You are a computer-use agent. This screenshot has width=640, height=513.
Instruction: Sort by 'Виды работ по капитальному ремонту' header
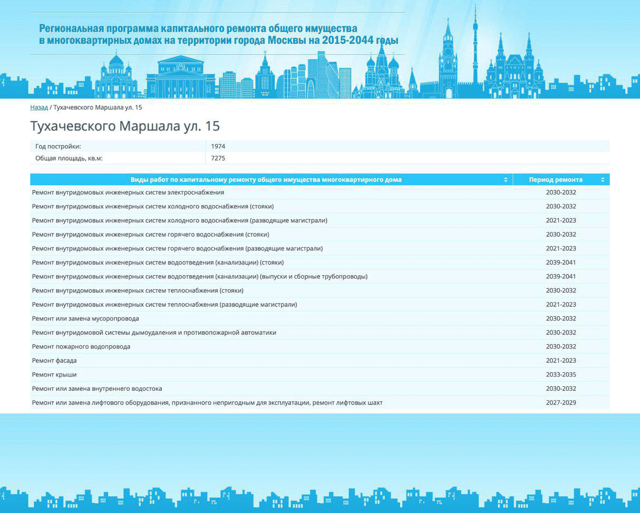pos(266,180)
